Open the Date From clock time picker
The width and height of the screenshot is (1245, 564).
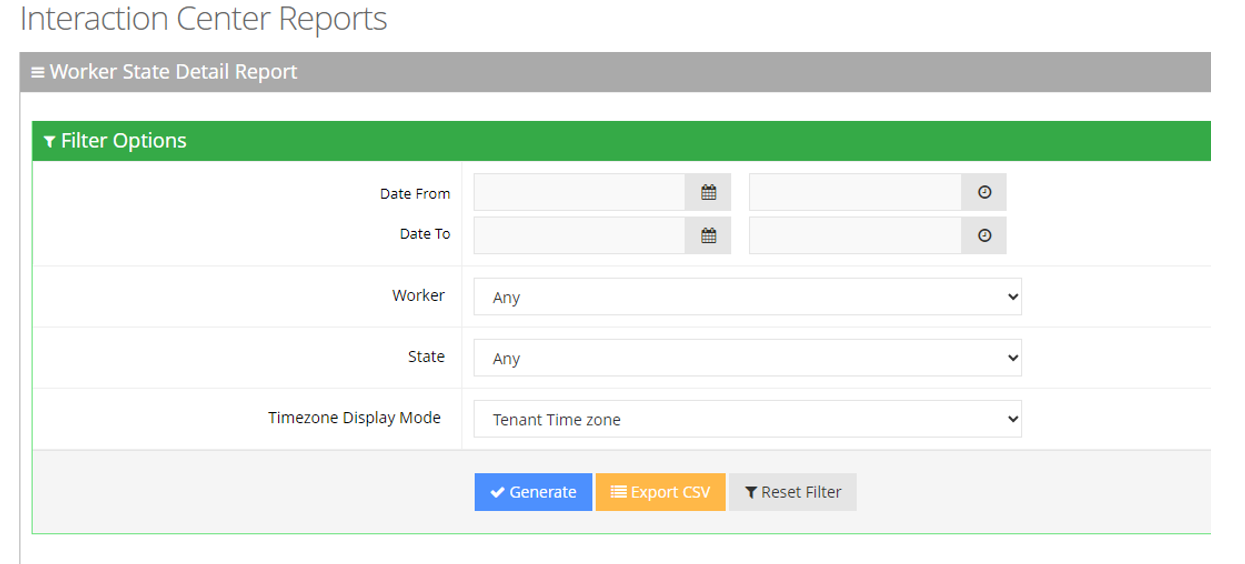[x=984, y=192]
